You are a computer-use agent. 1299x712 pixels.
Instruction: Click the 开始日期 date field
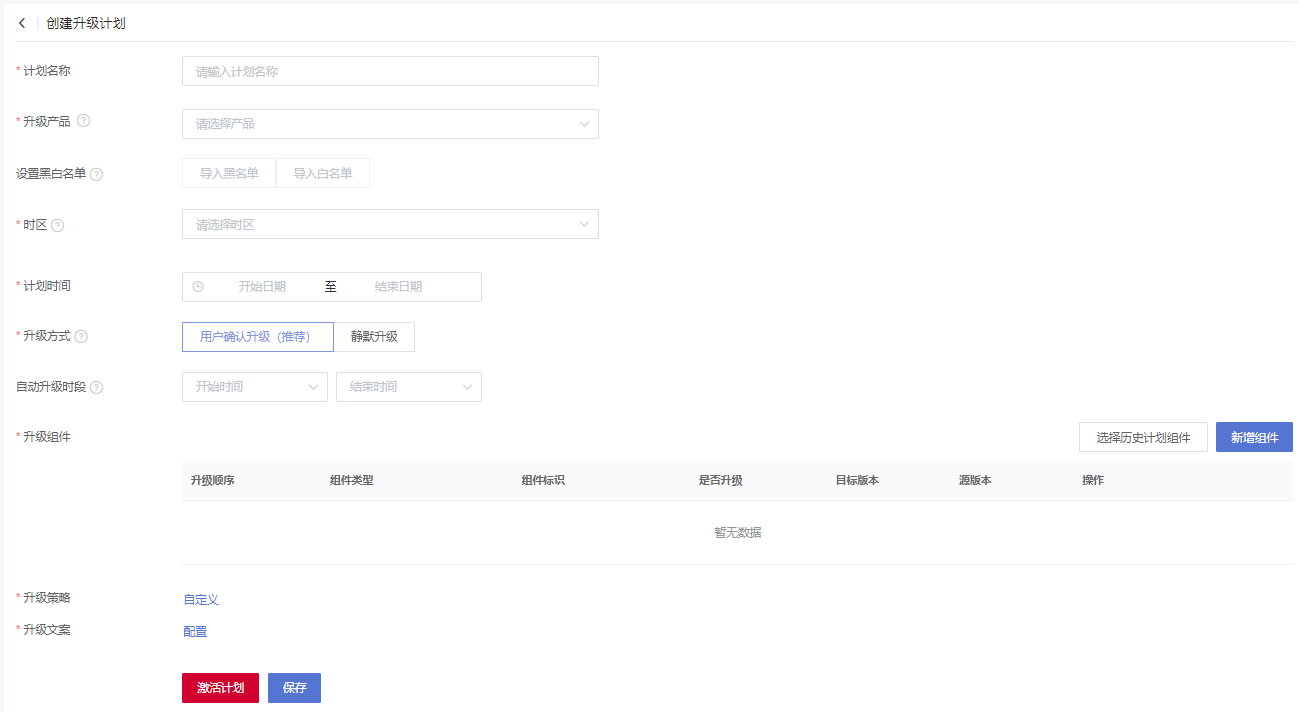(262, 287)
